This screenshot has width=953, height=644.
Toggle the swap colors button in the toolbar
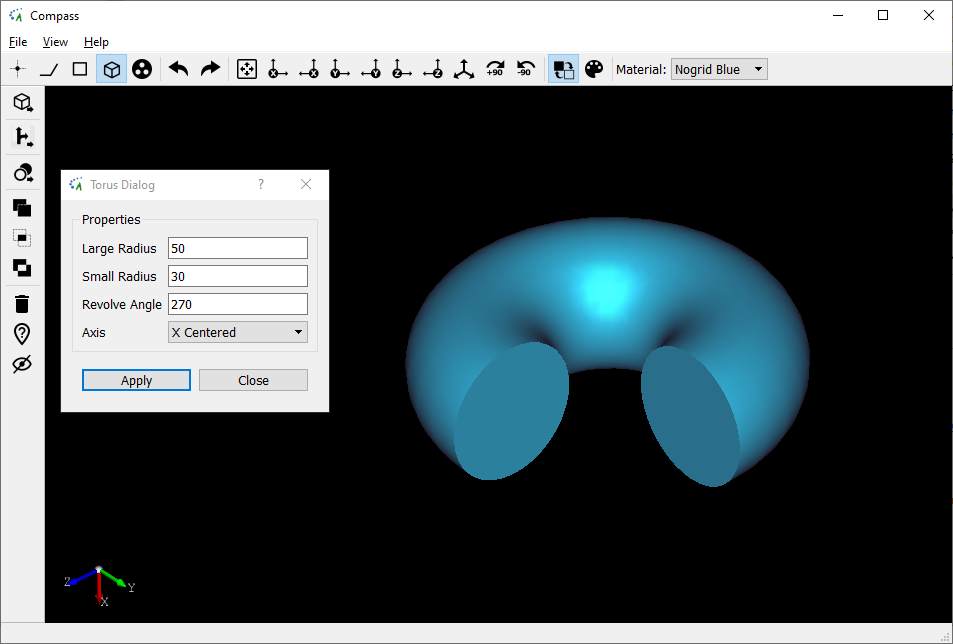pyautogui.click(x=563, y=69)
